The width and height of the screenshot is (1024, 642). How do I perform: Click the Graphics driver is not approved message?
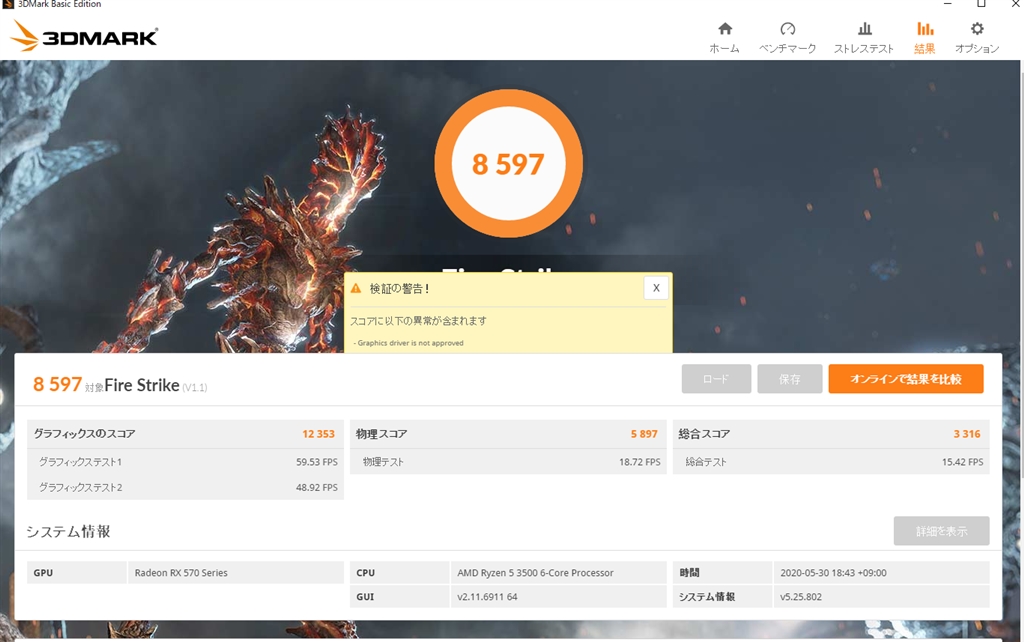410,343
